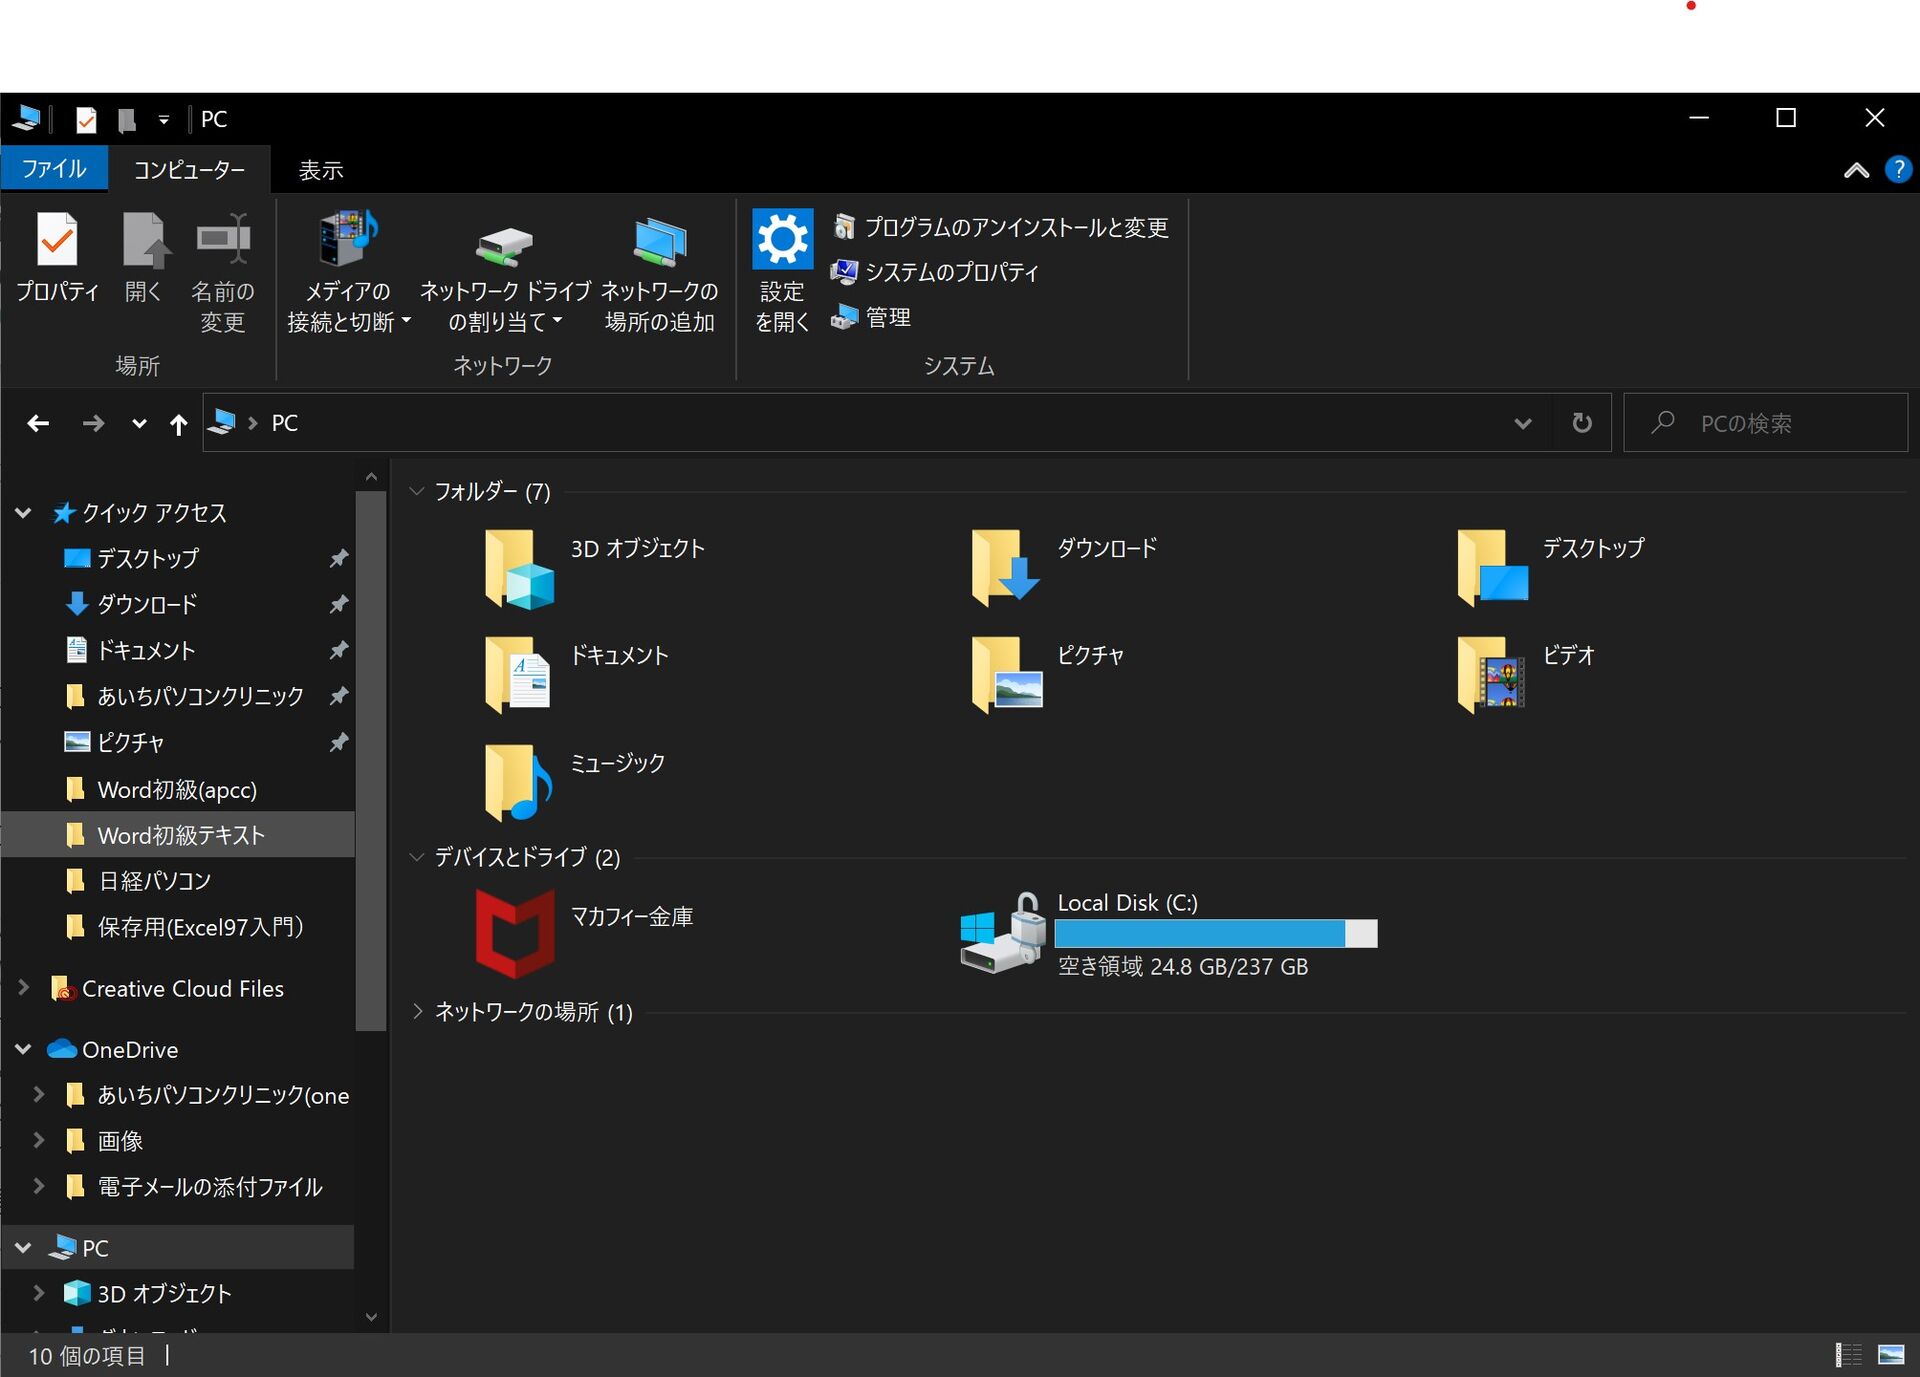Go up one folder level with the up arrow
This screenshot has height=1377, width=1920.
pos(178,424)
